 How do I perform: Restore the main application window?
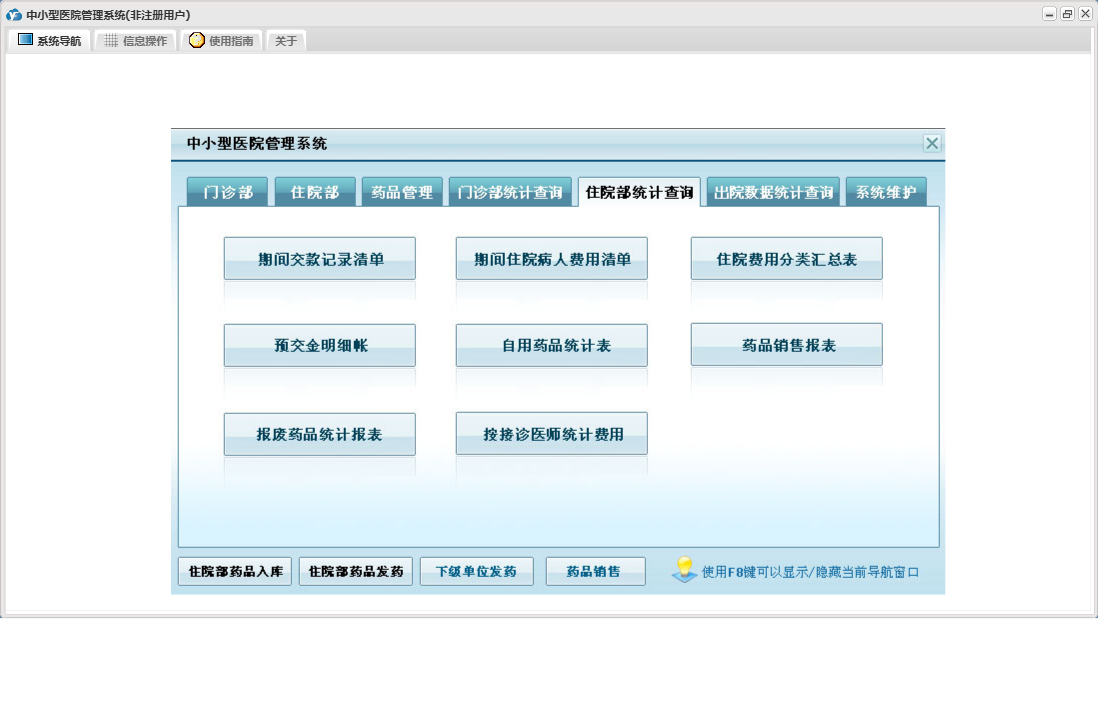pos(1067,14)
